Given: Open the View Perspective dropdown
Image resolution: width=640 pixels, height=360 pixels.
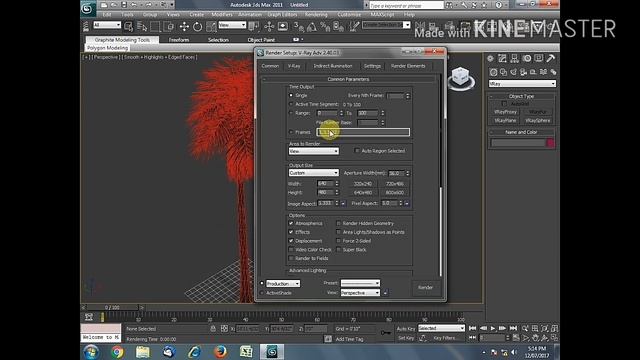Looking at the screenshot, I should coord(360,293).
